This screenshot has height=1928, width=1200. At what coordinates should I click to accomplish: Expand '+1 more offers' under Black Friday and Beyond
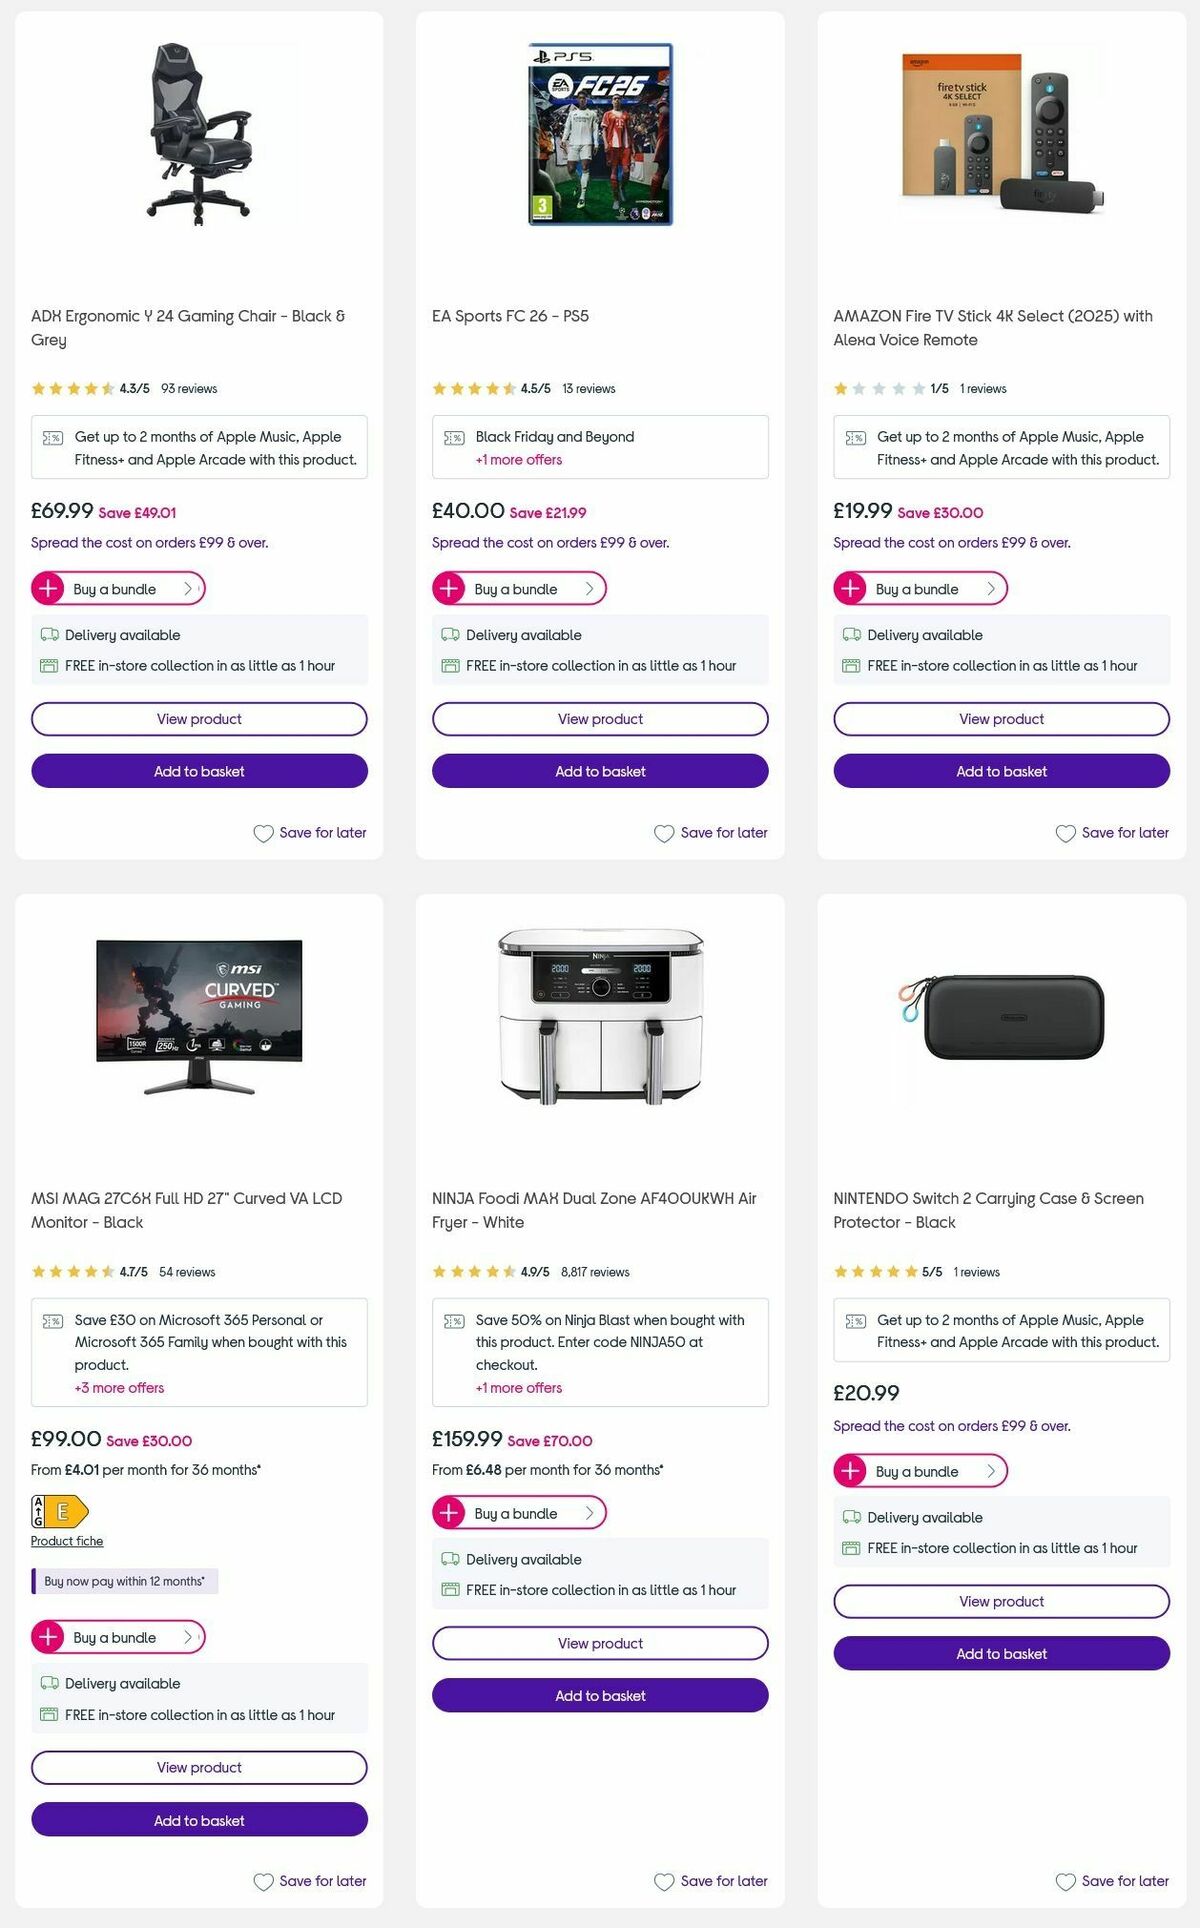[x=518, y=459]
